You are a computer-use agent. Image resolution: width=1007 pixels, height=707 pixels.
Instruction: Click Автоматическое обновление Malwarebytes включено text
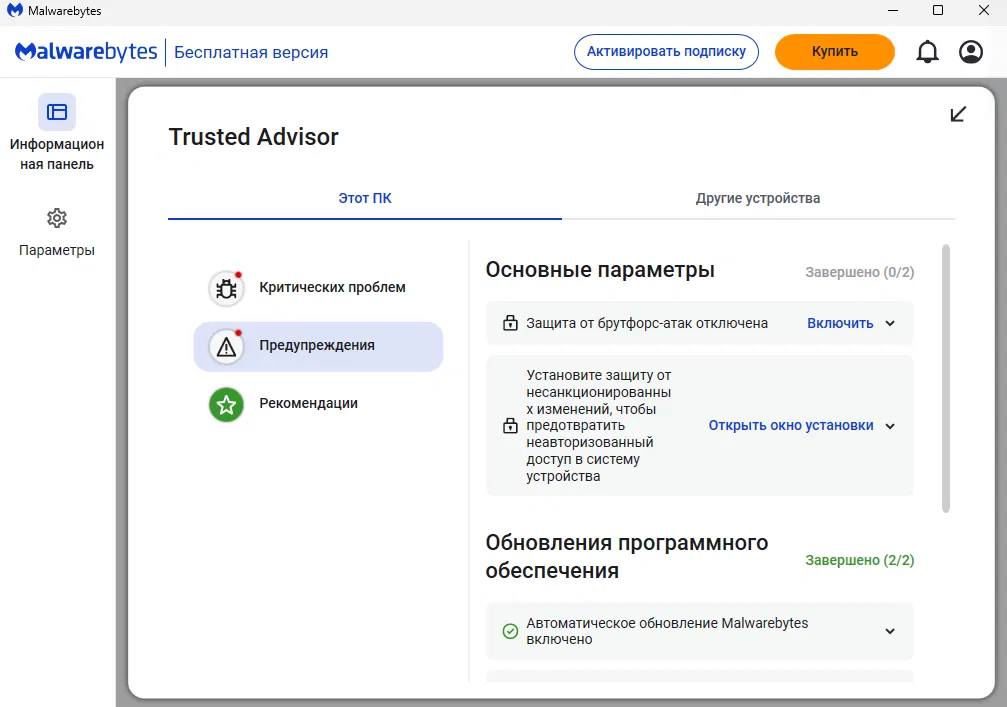click(667, 631)
